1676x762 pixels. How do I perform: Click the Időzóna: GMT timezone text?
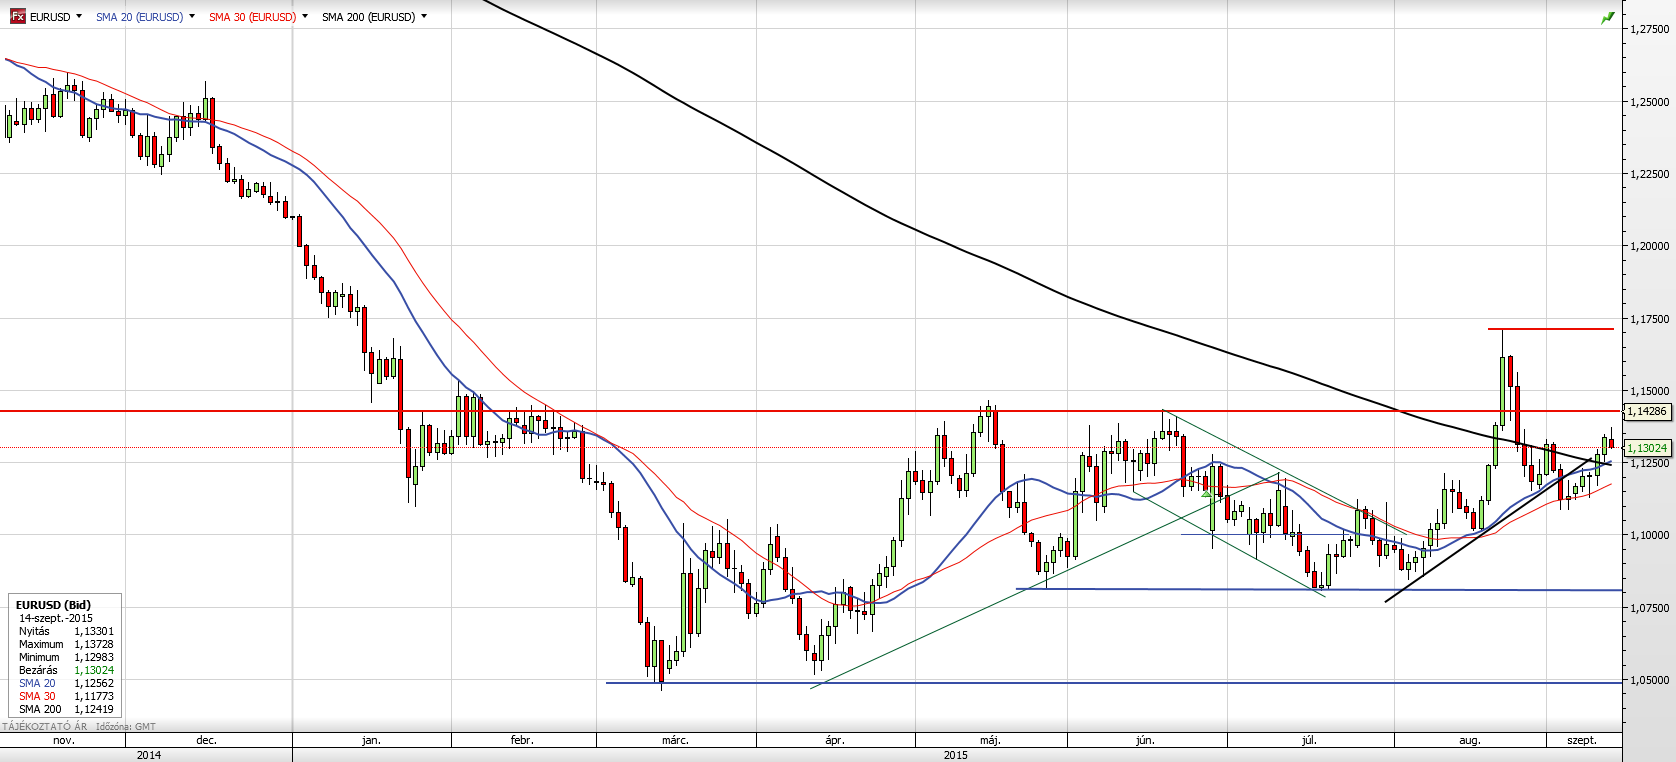[x=126, y=727]
